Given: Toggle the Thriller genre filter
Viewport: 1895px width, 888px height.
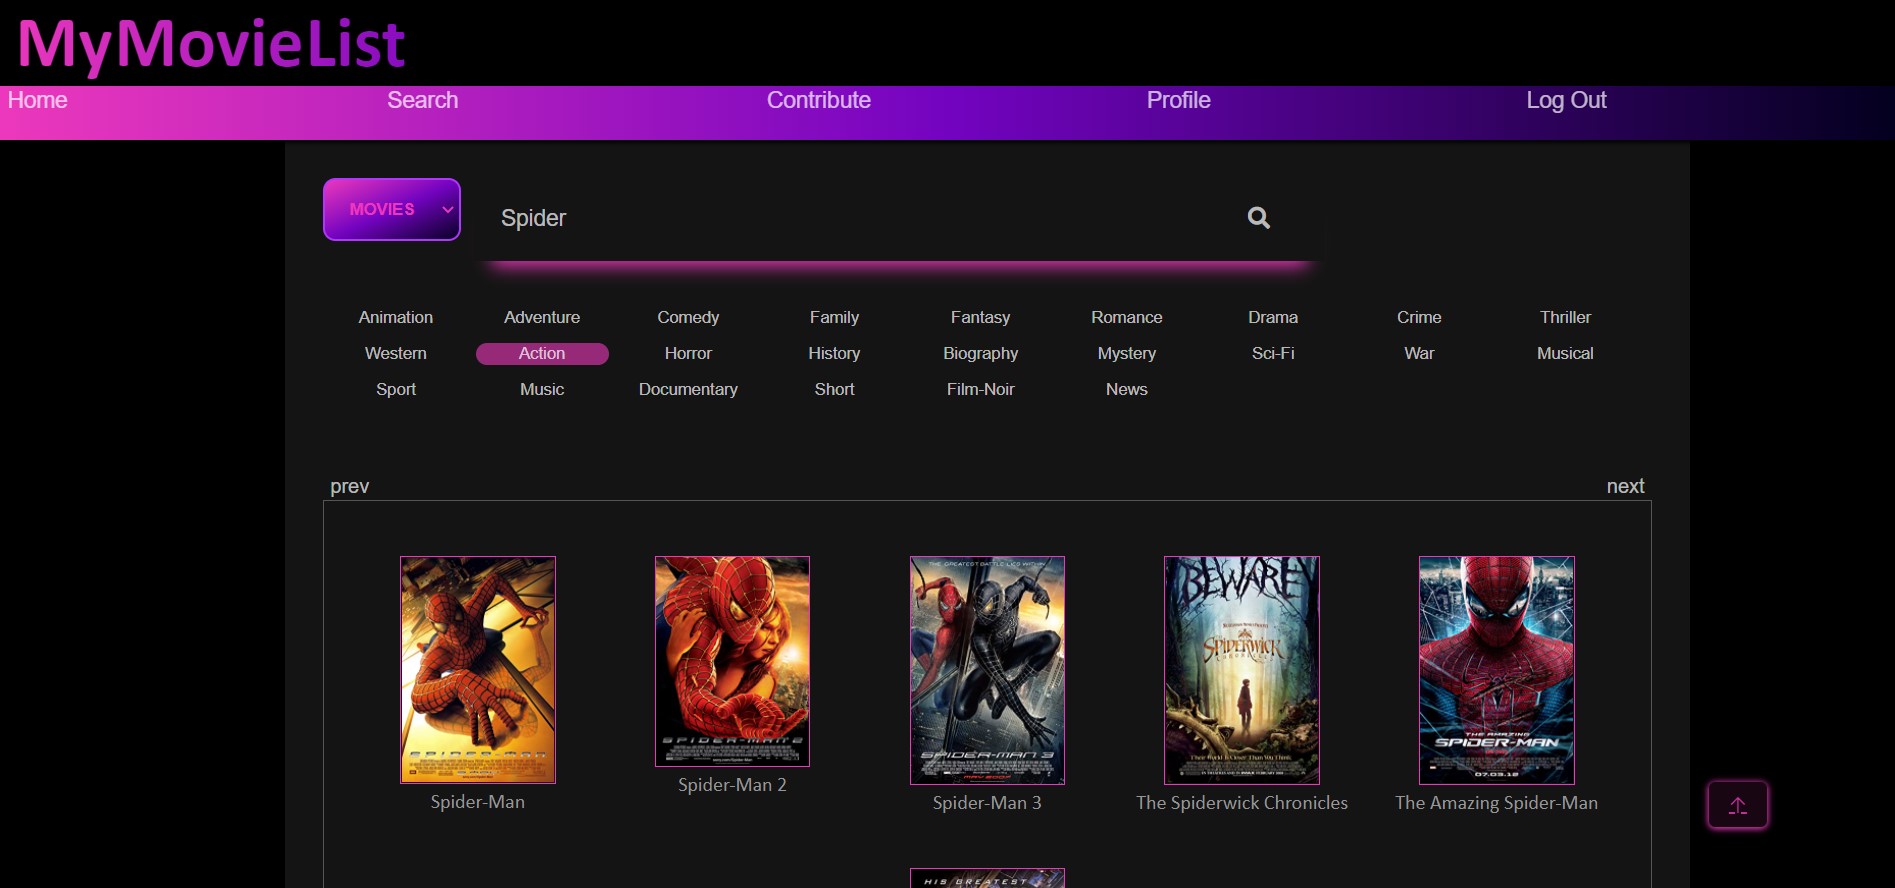Looking at the screenshot, I should point(1565,317).
